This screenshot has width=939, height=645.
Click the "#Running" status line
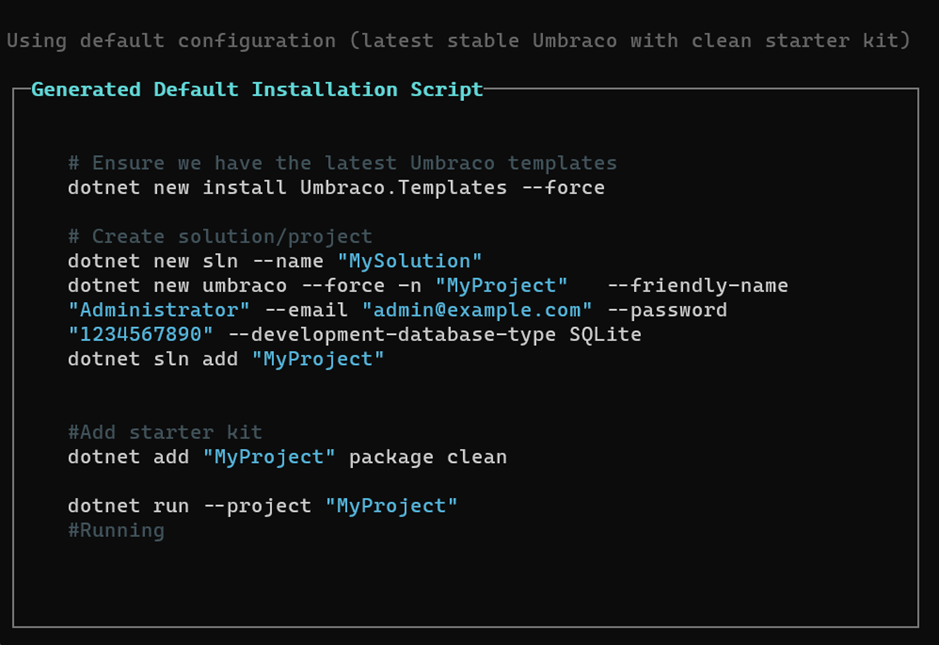[116, 530]
